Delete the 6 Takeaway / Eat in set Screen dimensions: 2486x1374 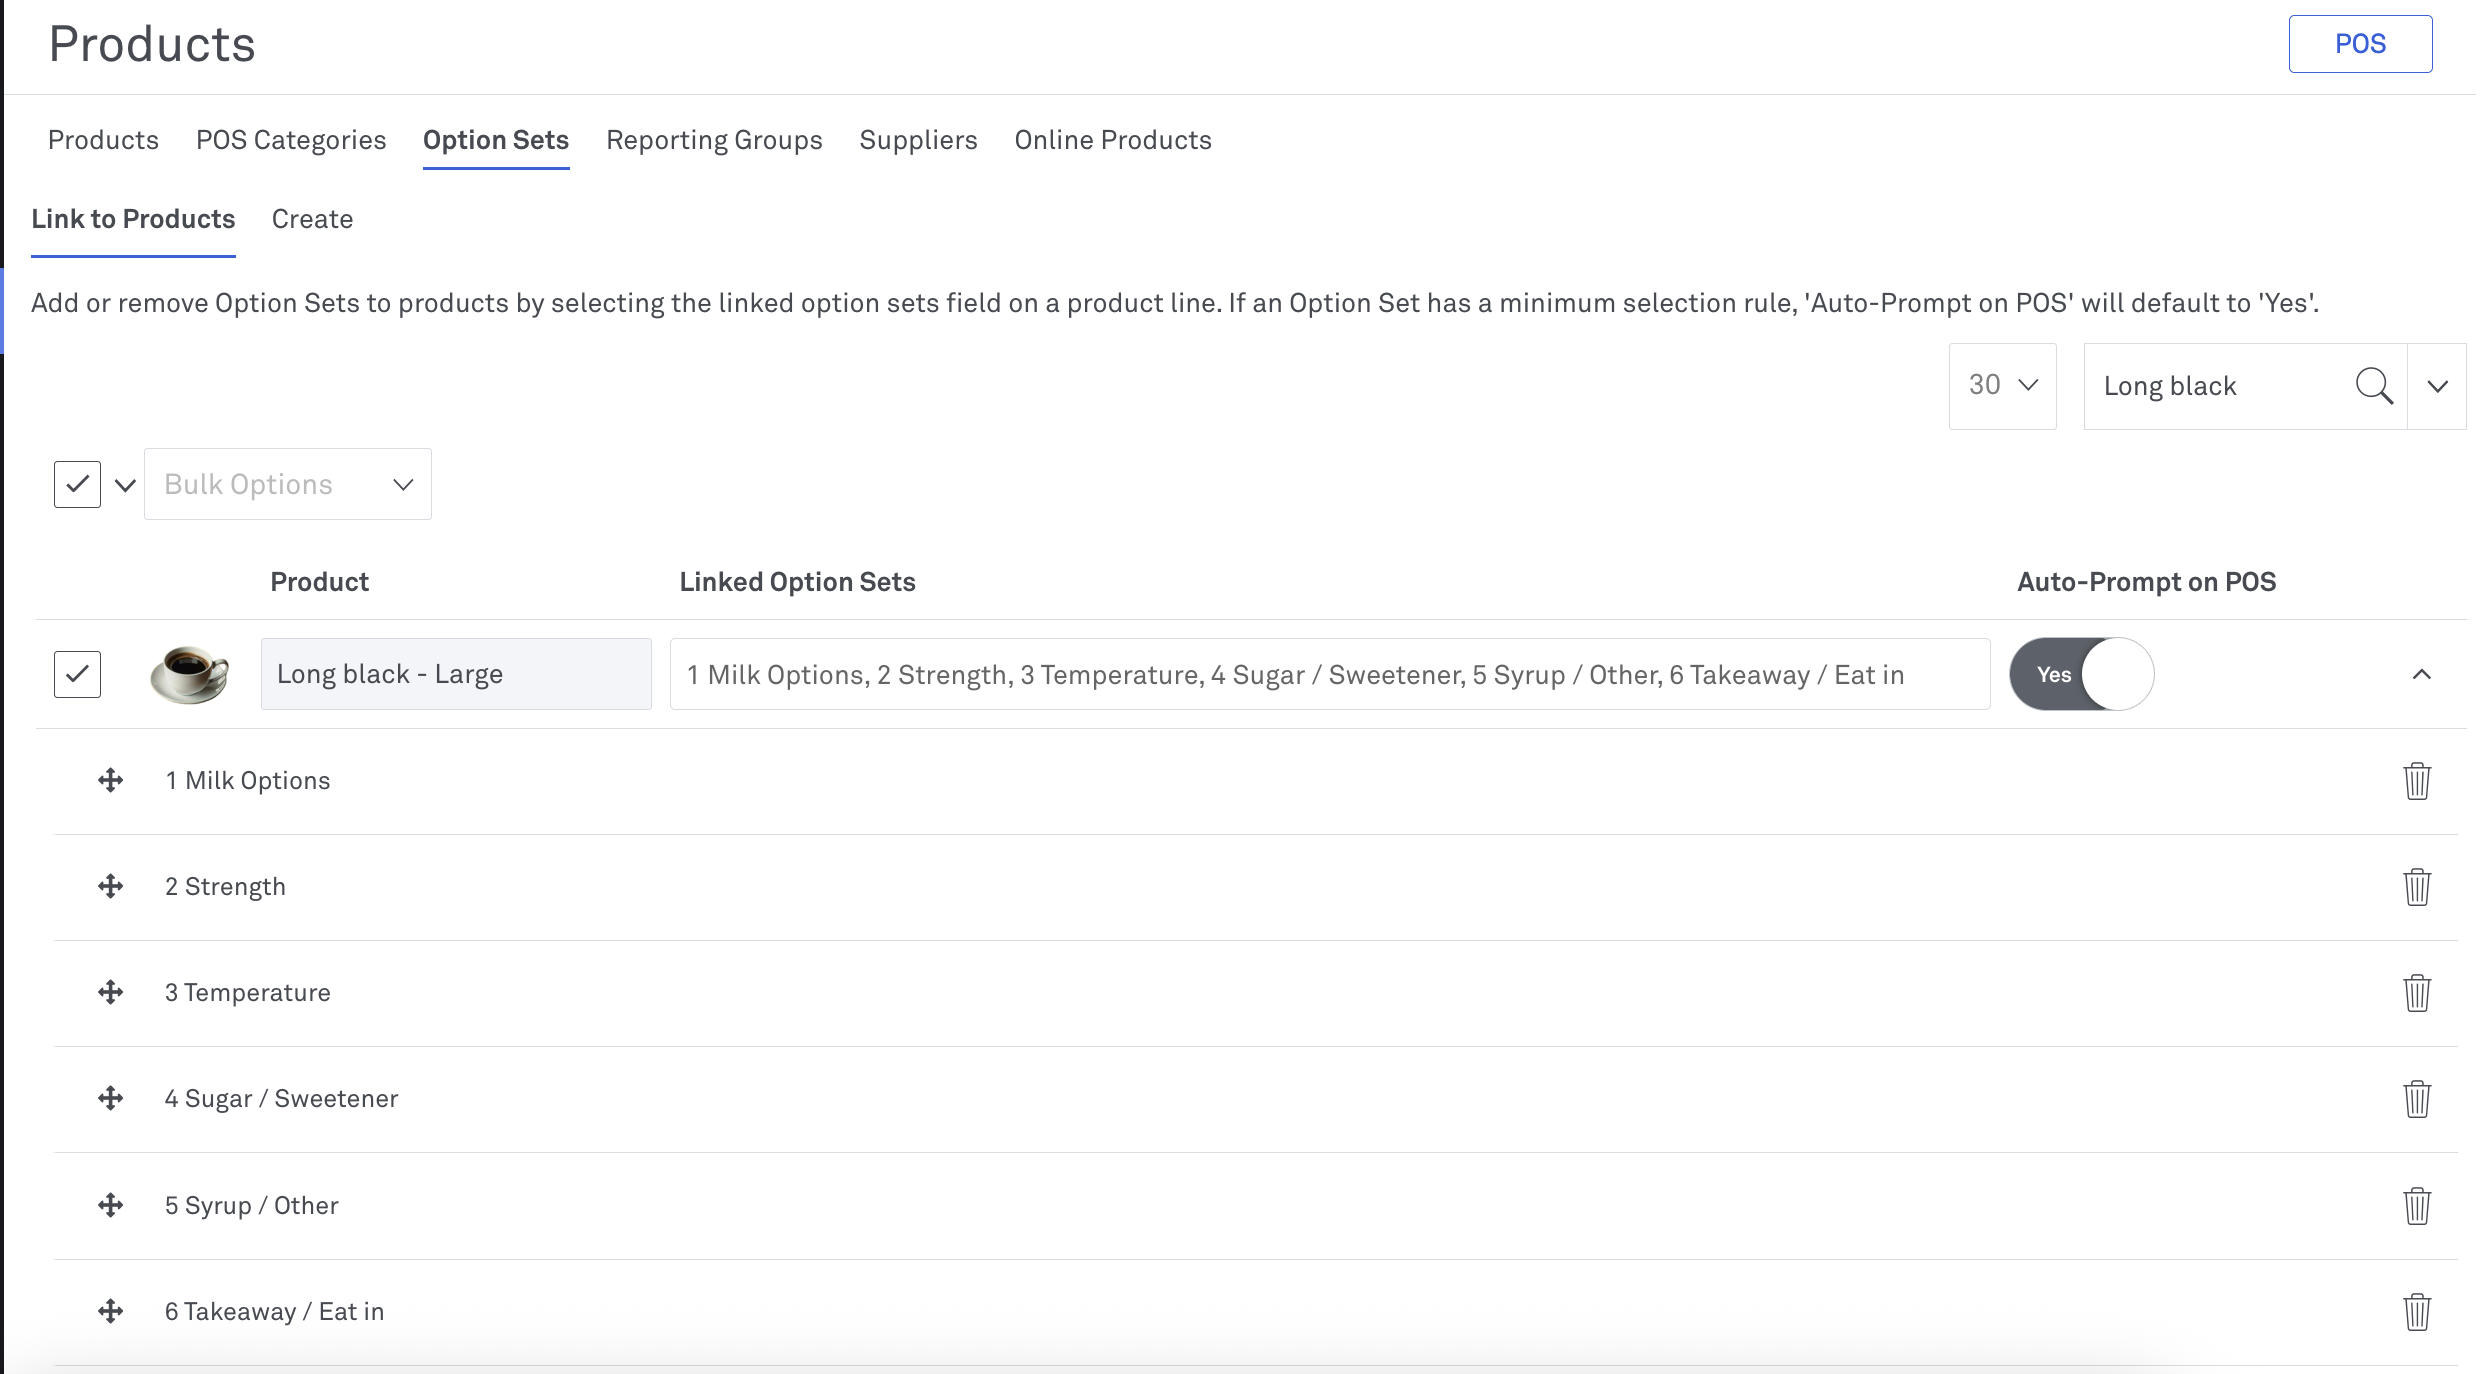(2417, 1312)
